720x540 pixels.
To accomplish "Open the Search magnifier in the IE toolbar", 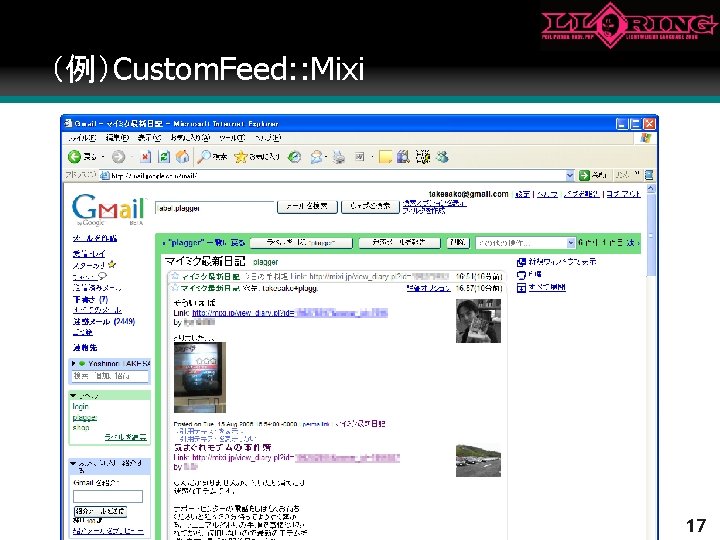I will (x=204, y=157).
